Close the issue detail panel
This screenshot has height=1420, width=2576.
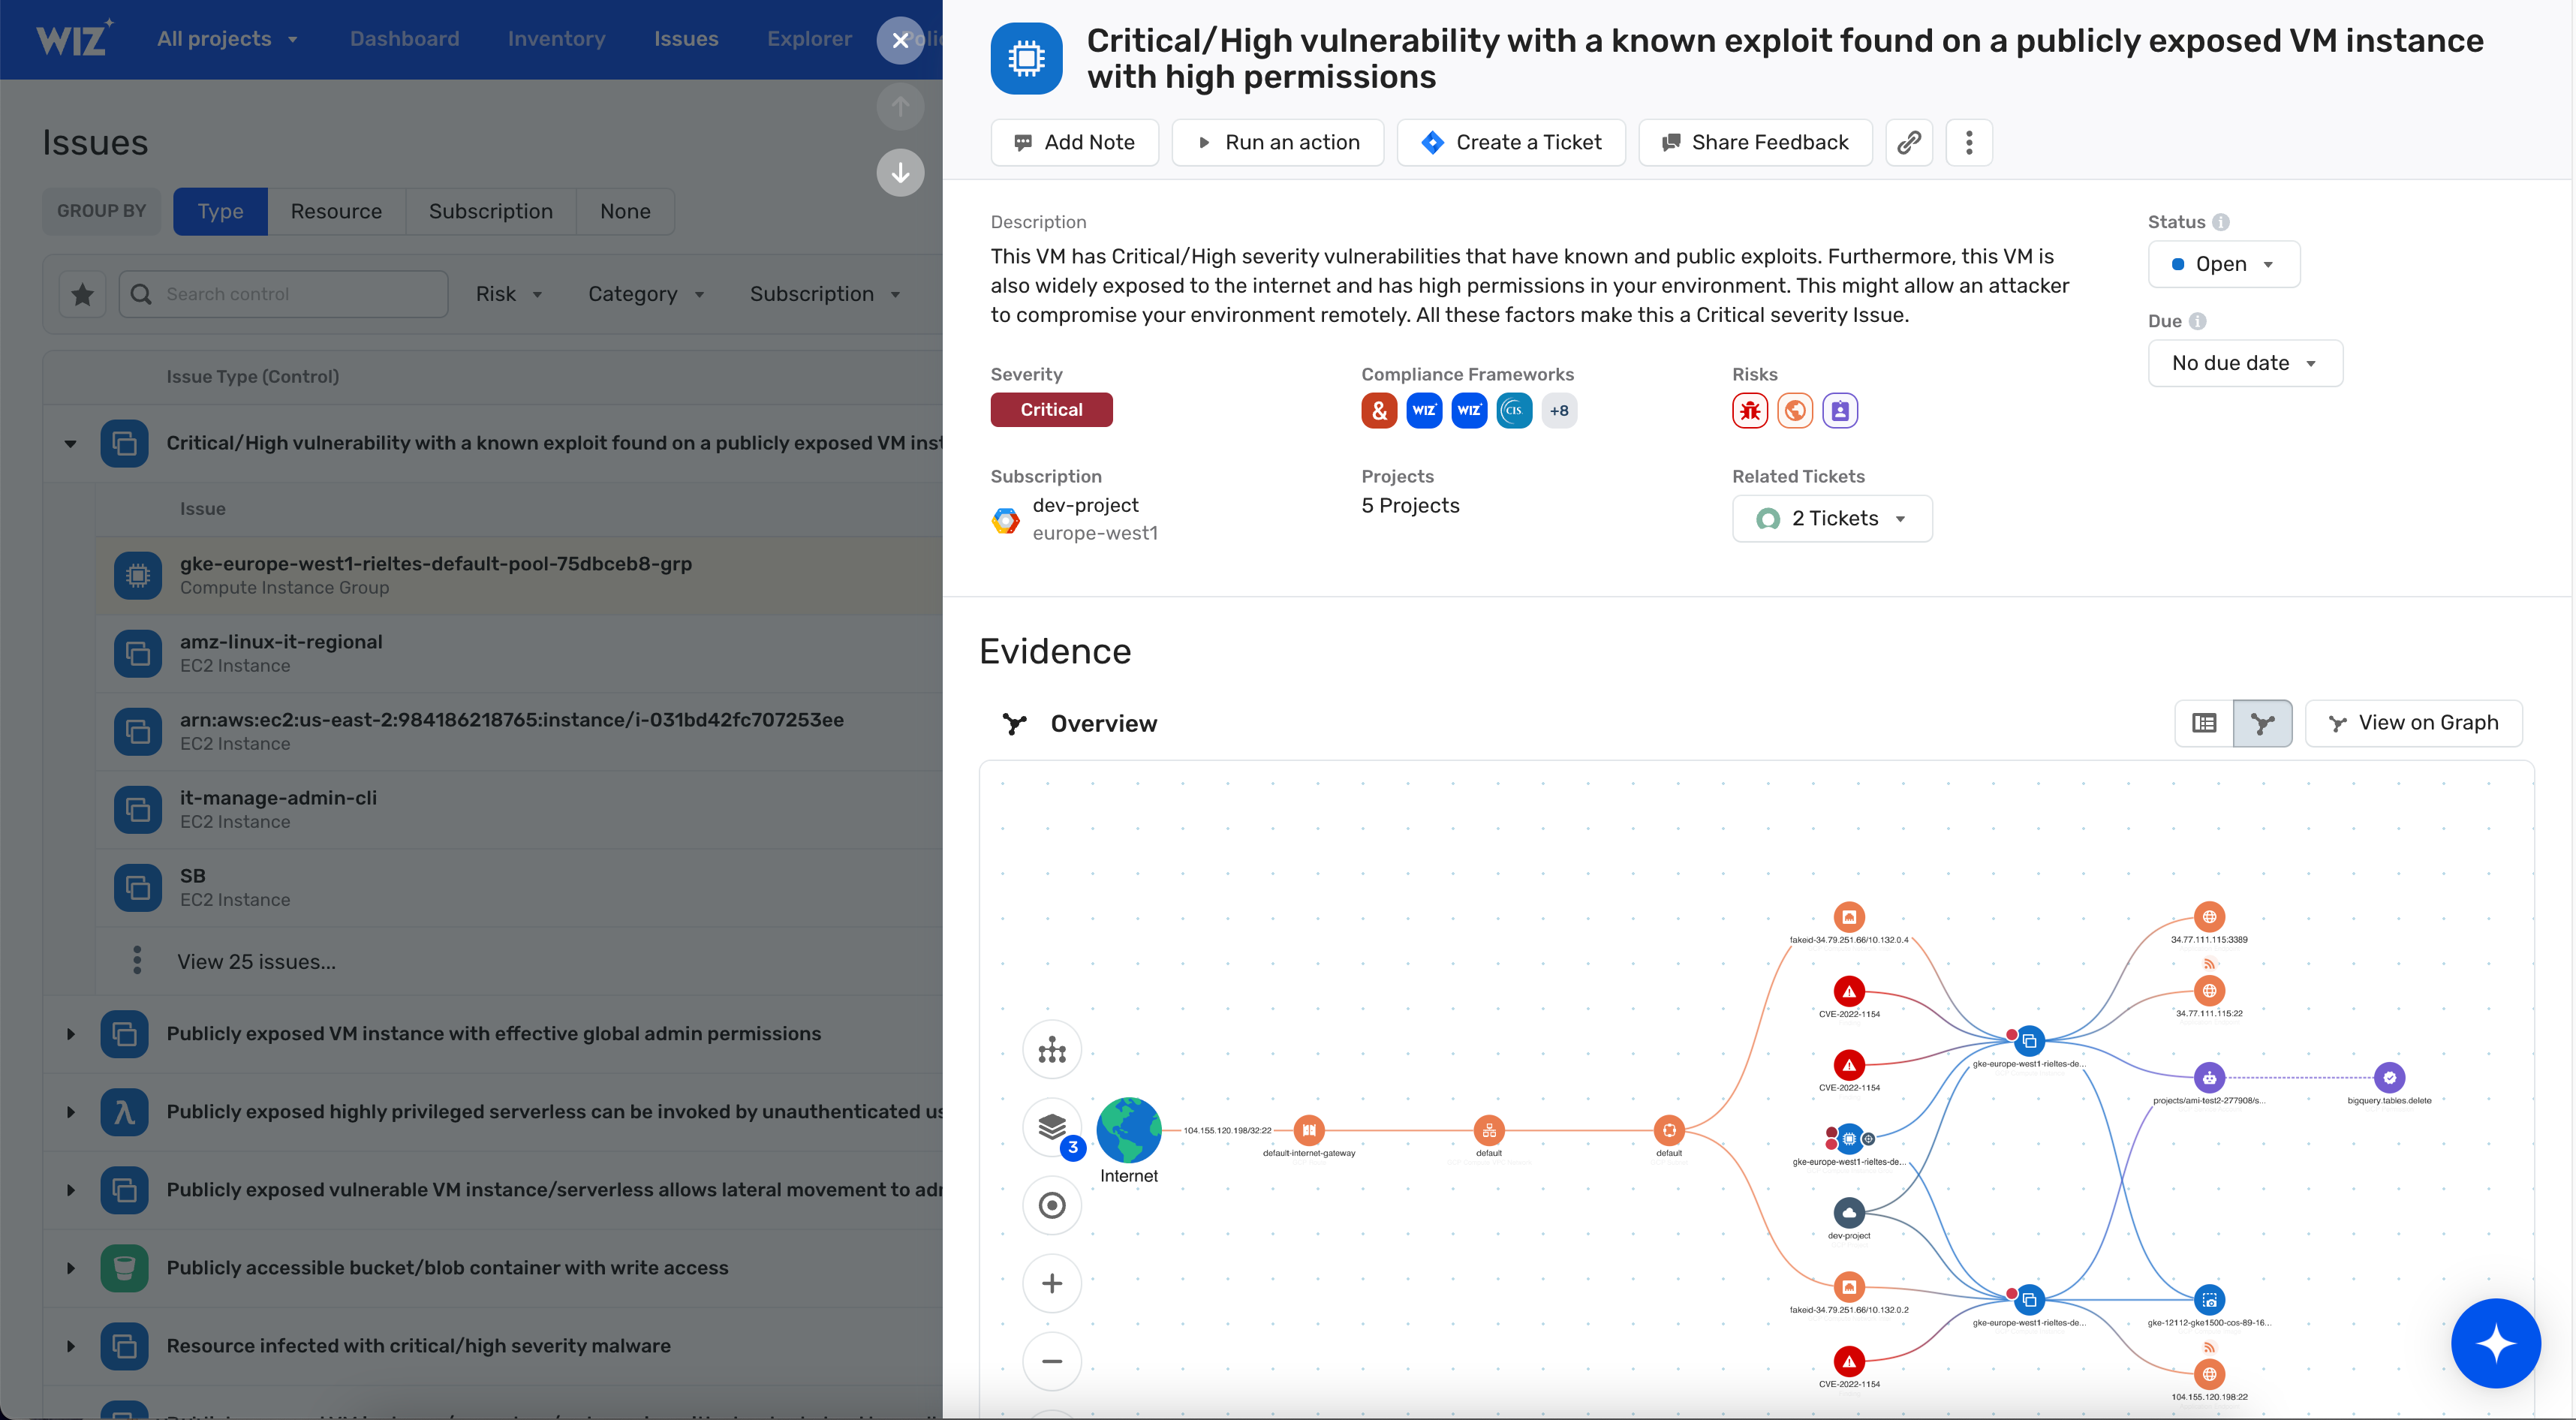900,40
